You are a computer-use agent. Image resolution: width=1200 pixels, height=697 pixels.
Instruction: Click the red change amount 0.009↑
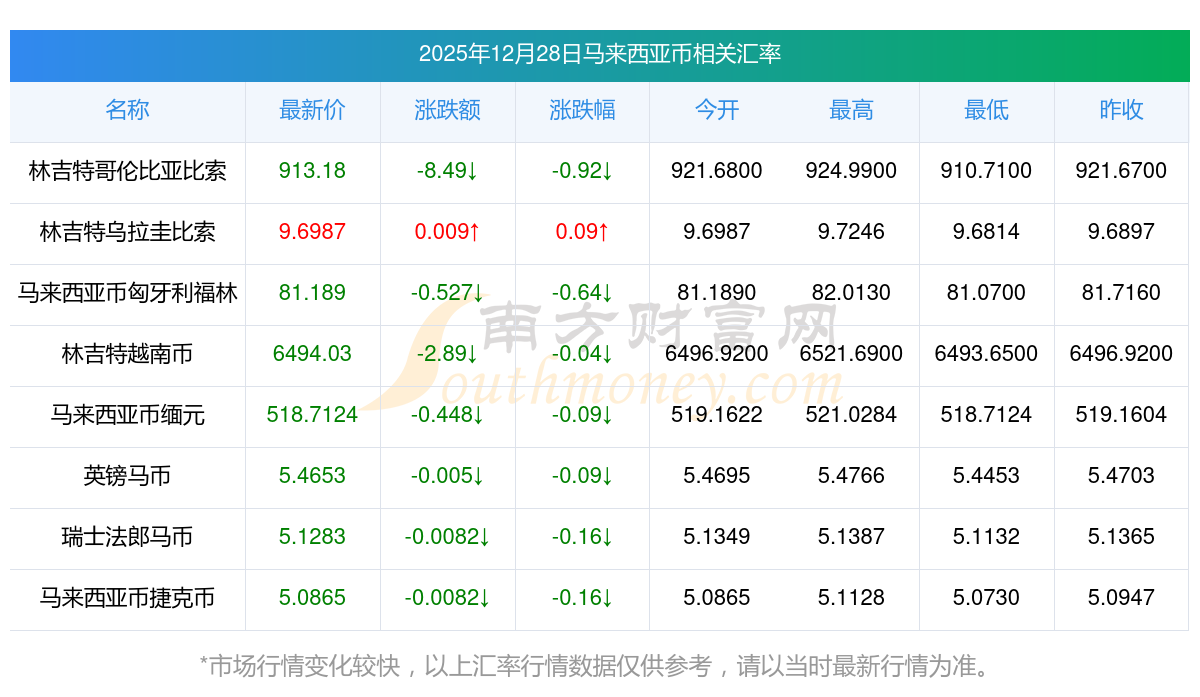tap(447, 232)
